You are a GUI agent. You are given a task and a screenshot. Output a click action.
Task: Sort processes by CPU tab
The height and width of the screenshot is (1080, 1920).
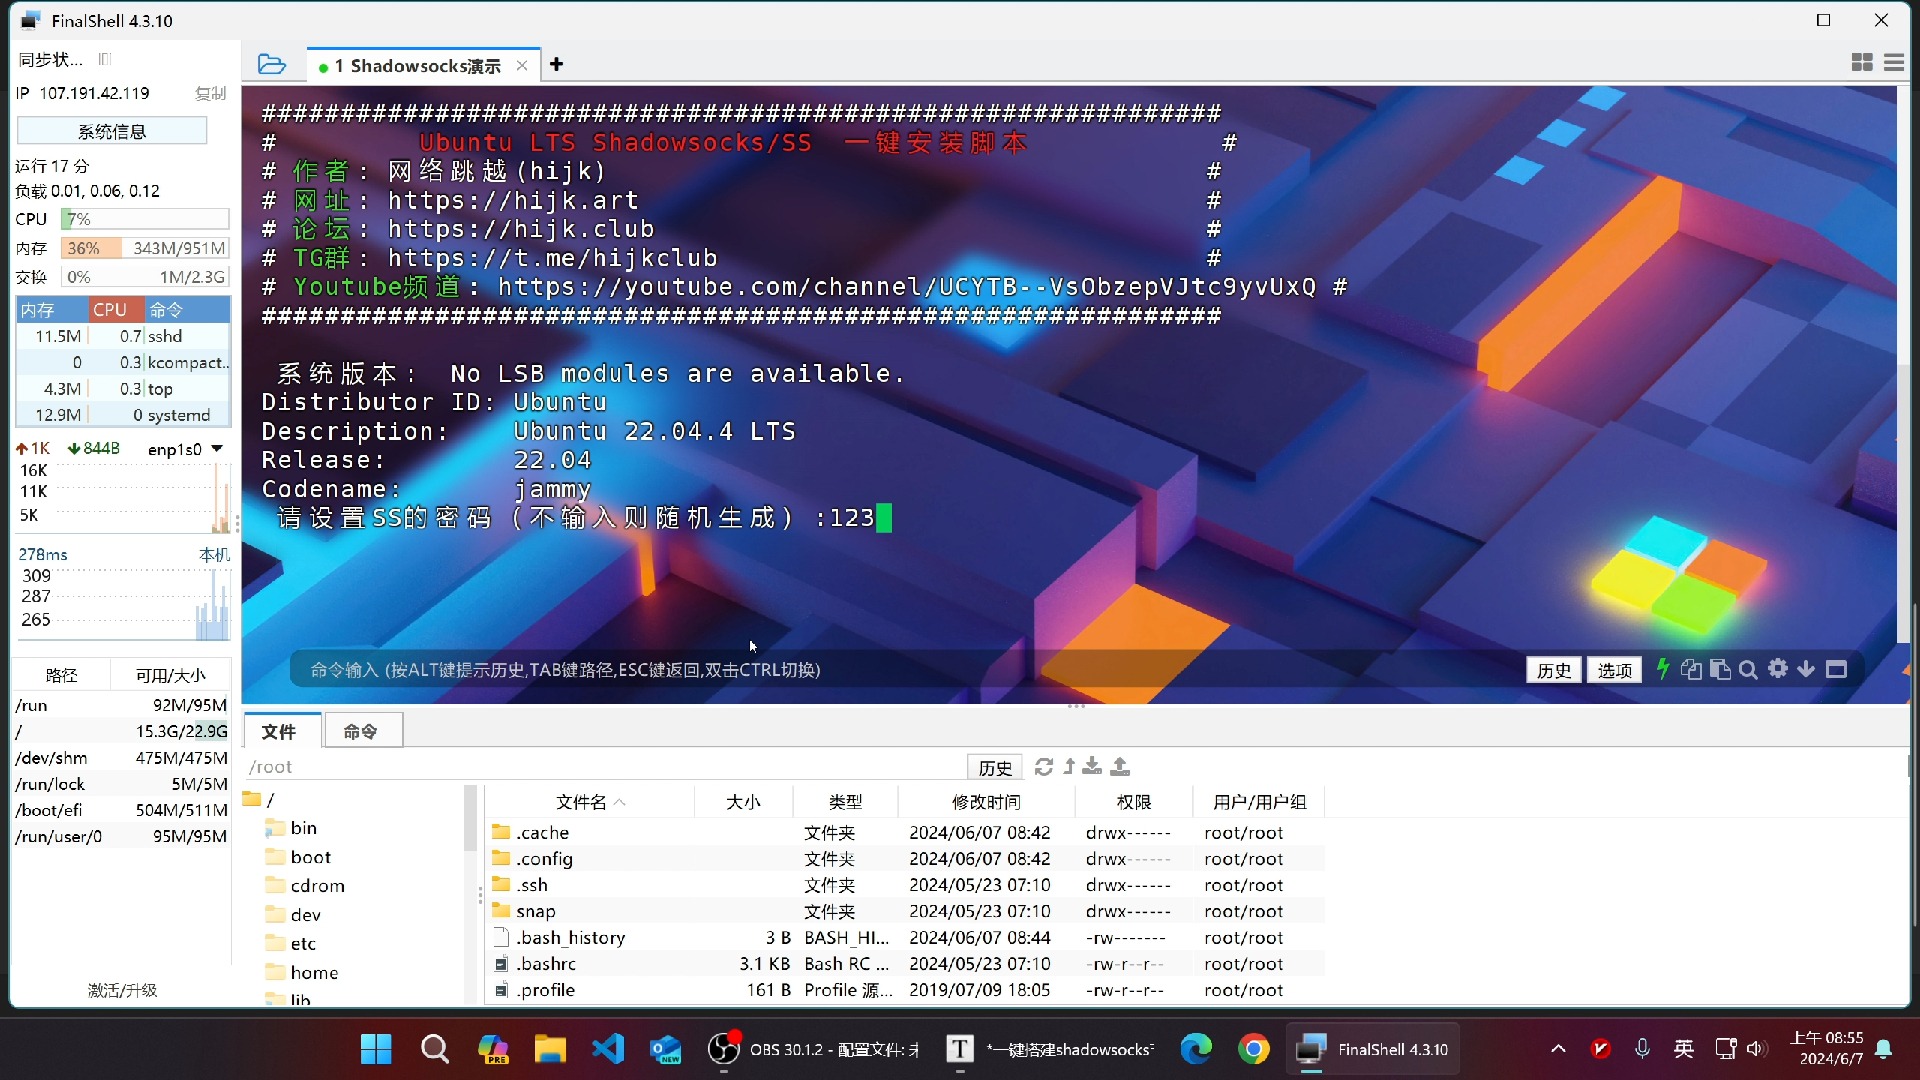pyautogui.click(x=116, y=310)
